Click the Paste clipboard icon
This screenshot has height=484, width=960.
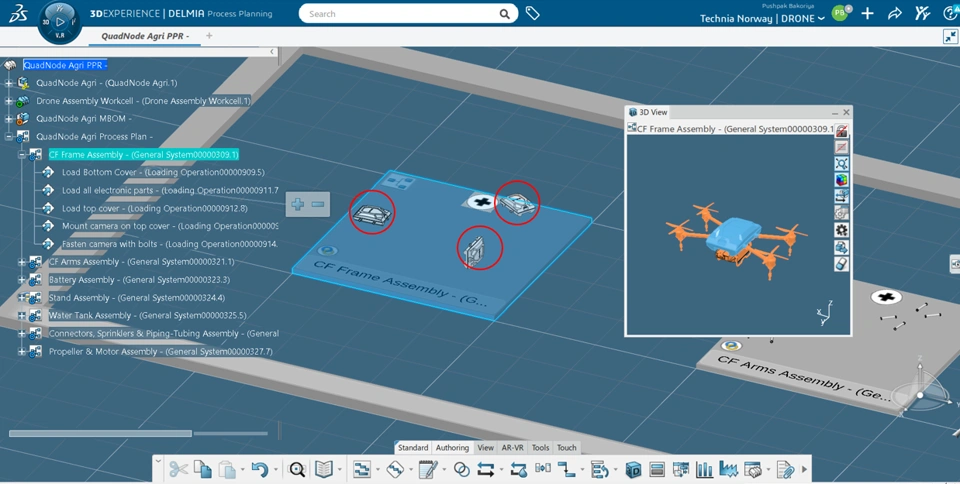click(x=227, y=469)
